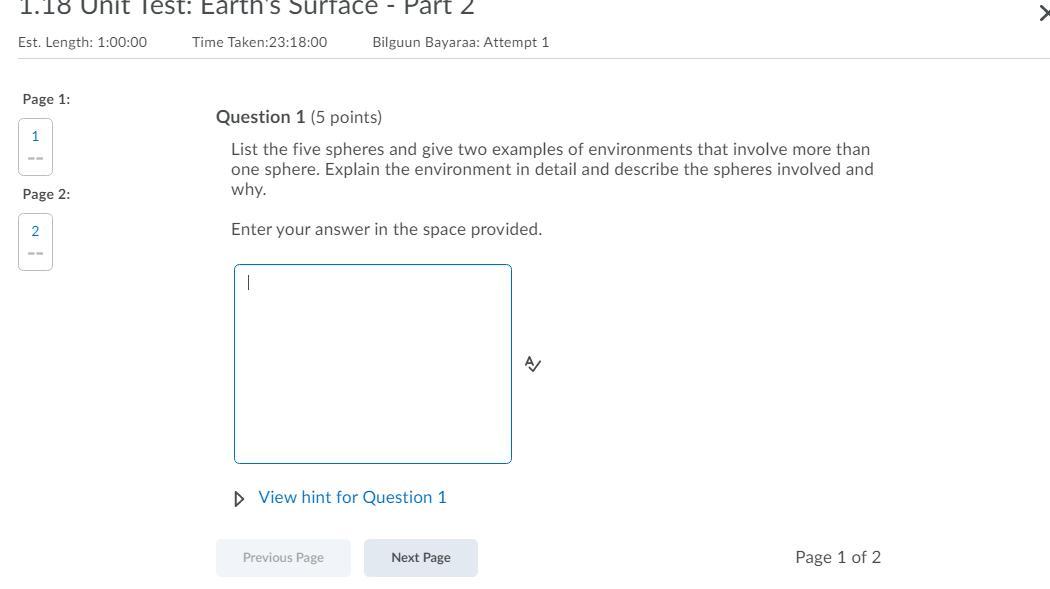1050x589 pixels.
Task: Click inside the answer text box
Action: (372, 364)
